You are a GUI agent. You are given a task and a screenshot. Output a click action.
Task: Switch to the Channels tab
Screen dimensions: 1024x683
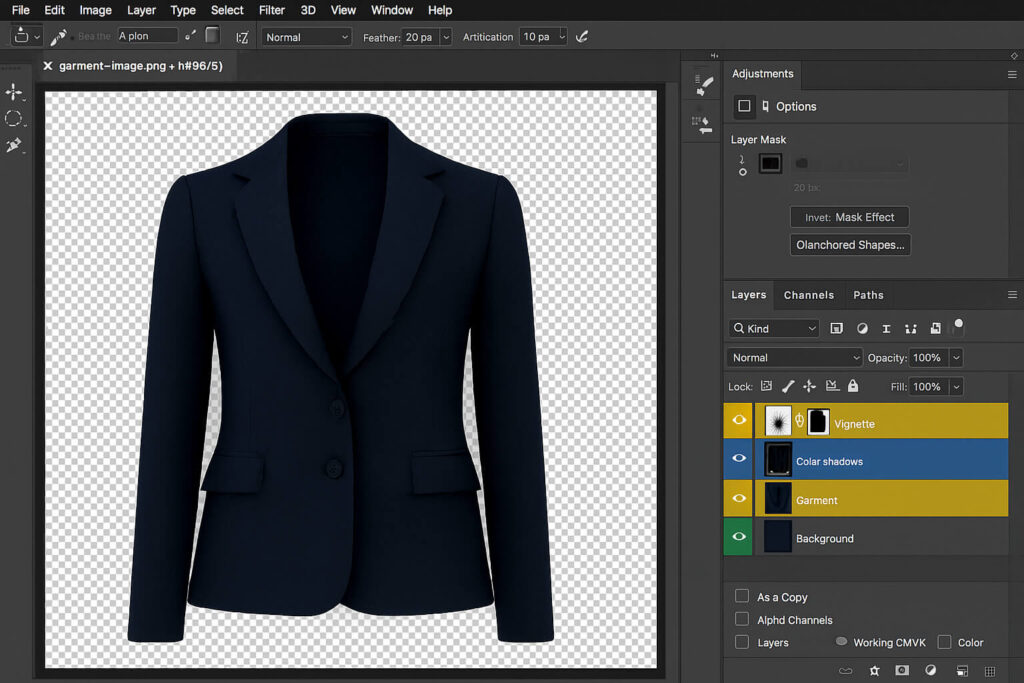tap(808, 295)
